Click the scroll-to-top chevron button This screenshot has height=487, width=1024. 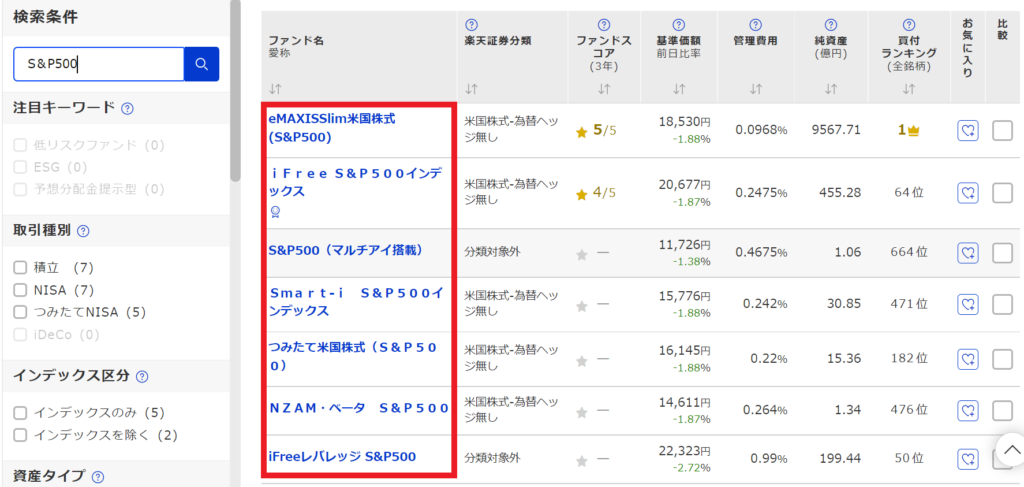tap(1012, 449)
